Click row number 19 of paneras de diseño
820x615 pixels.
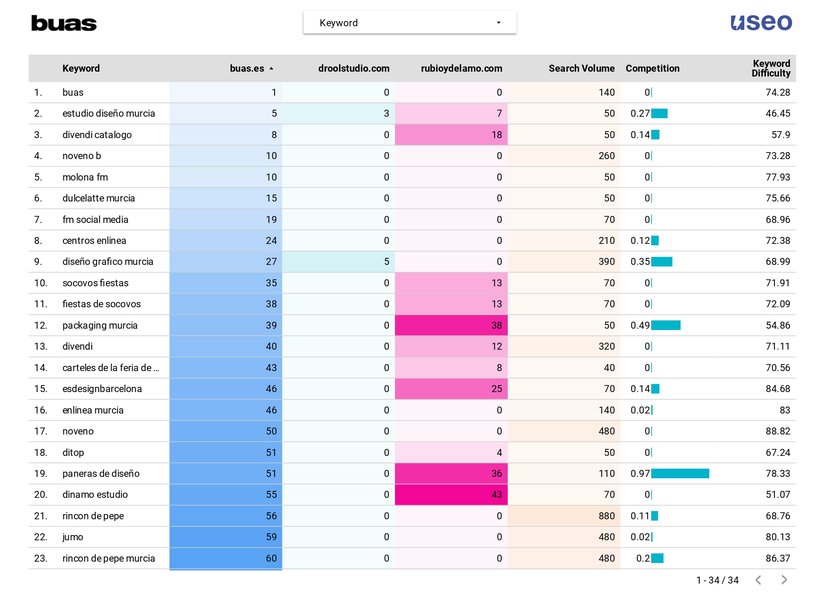click(41, 473)
